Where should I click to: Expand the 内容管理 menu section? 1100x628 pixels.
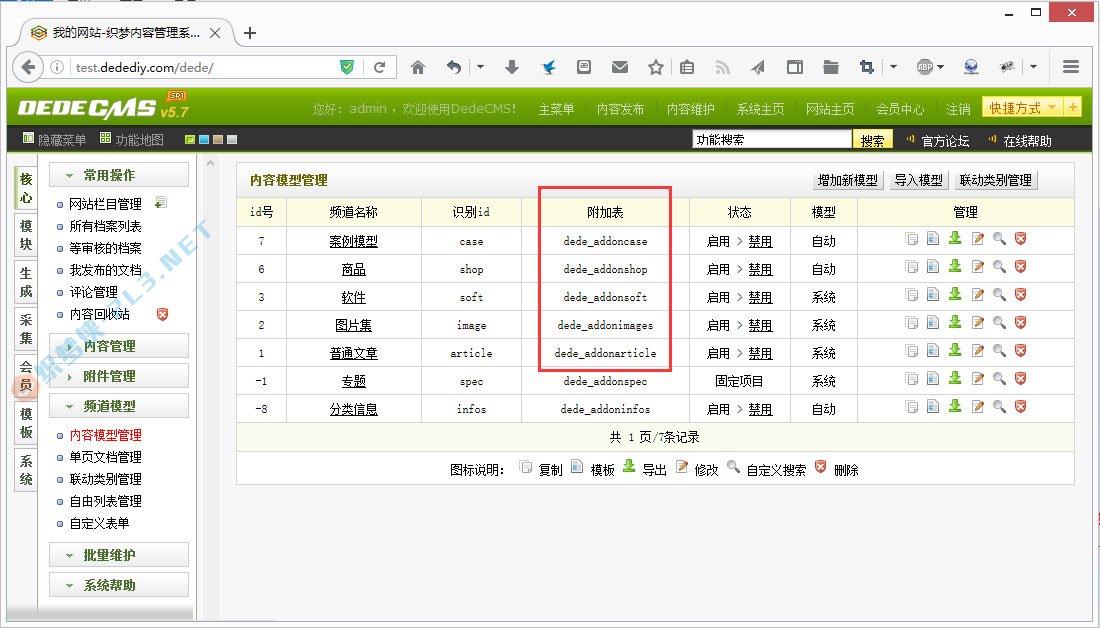pos(110,346)
